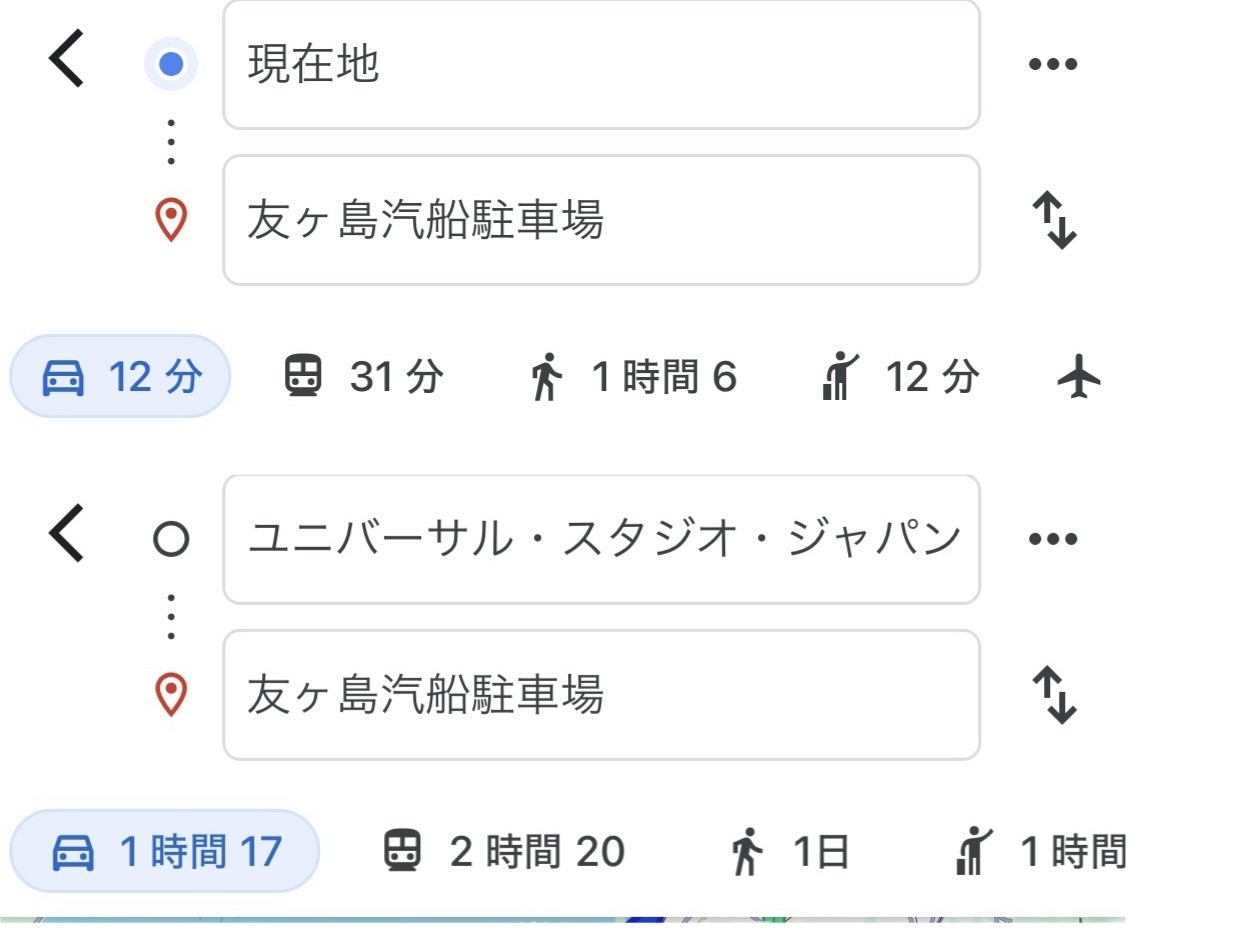Choose the ride-hailing tab showing 12 分
1238x931 pixels.
pyautogui.click(x=898, y=377)
